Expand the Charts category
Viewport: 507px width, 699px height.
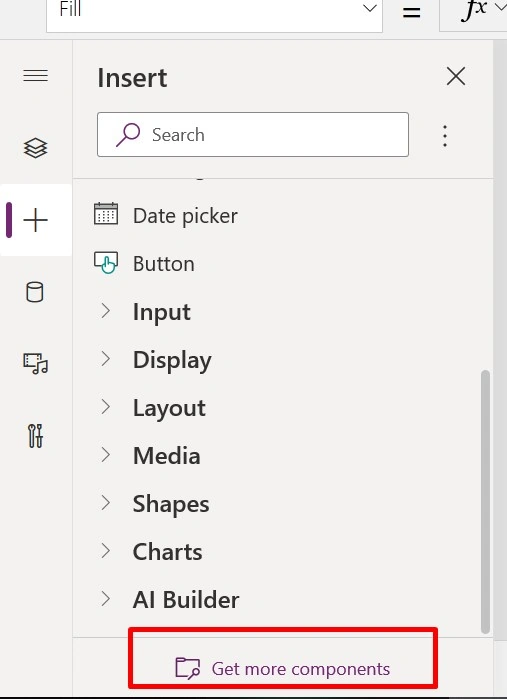[106, 551]
